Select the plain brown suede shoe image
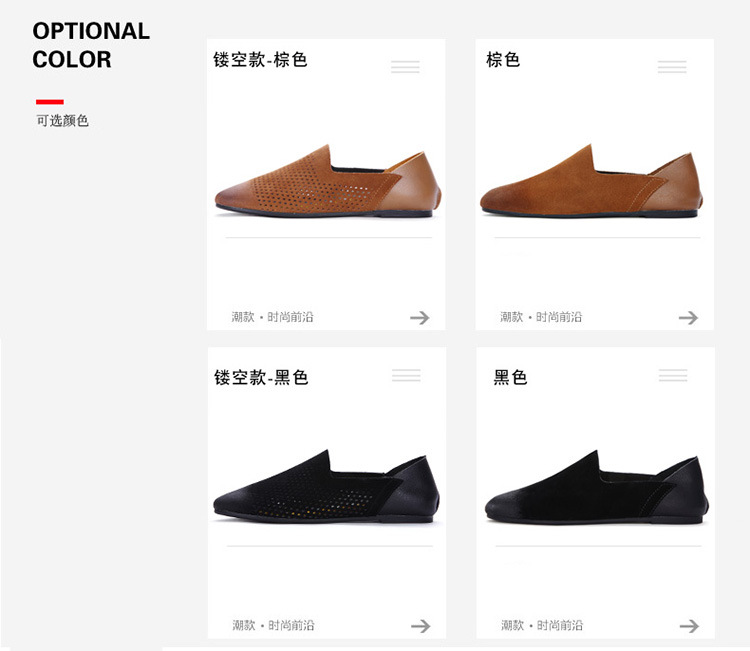Viewport: 750px width, 651px height. (592, 181)
